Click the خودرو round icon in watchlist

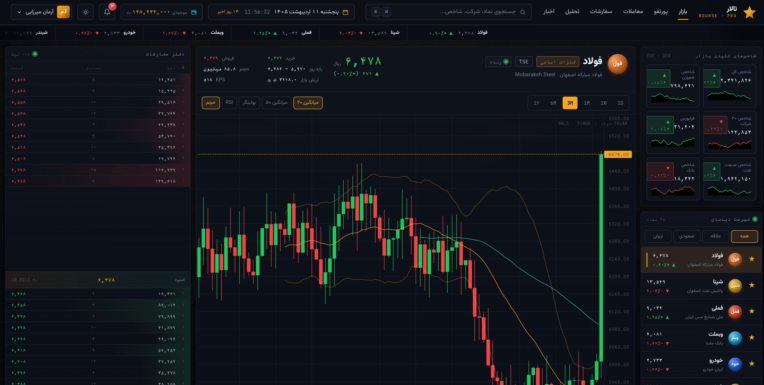pos(735,365)
